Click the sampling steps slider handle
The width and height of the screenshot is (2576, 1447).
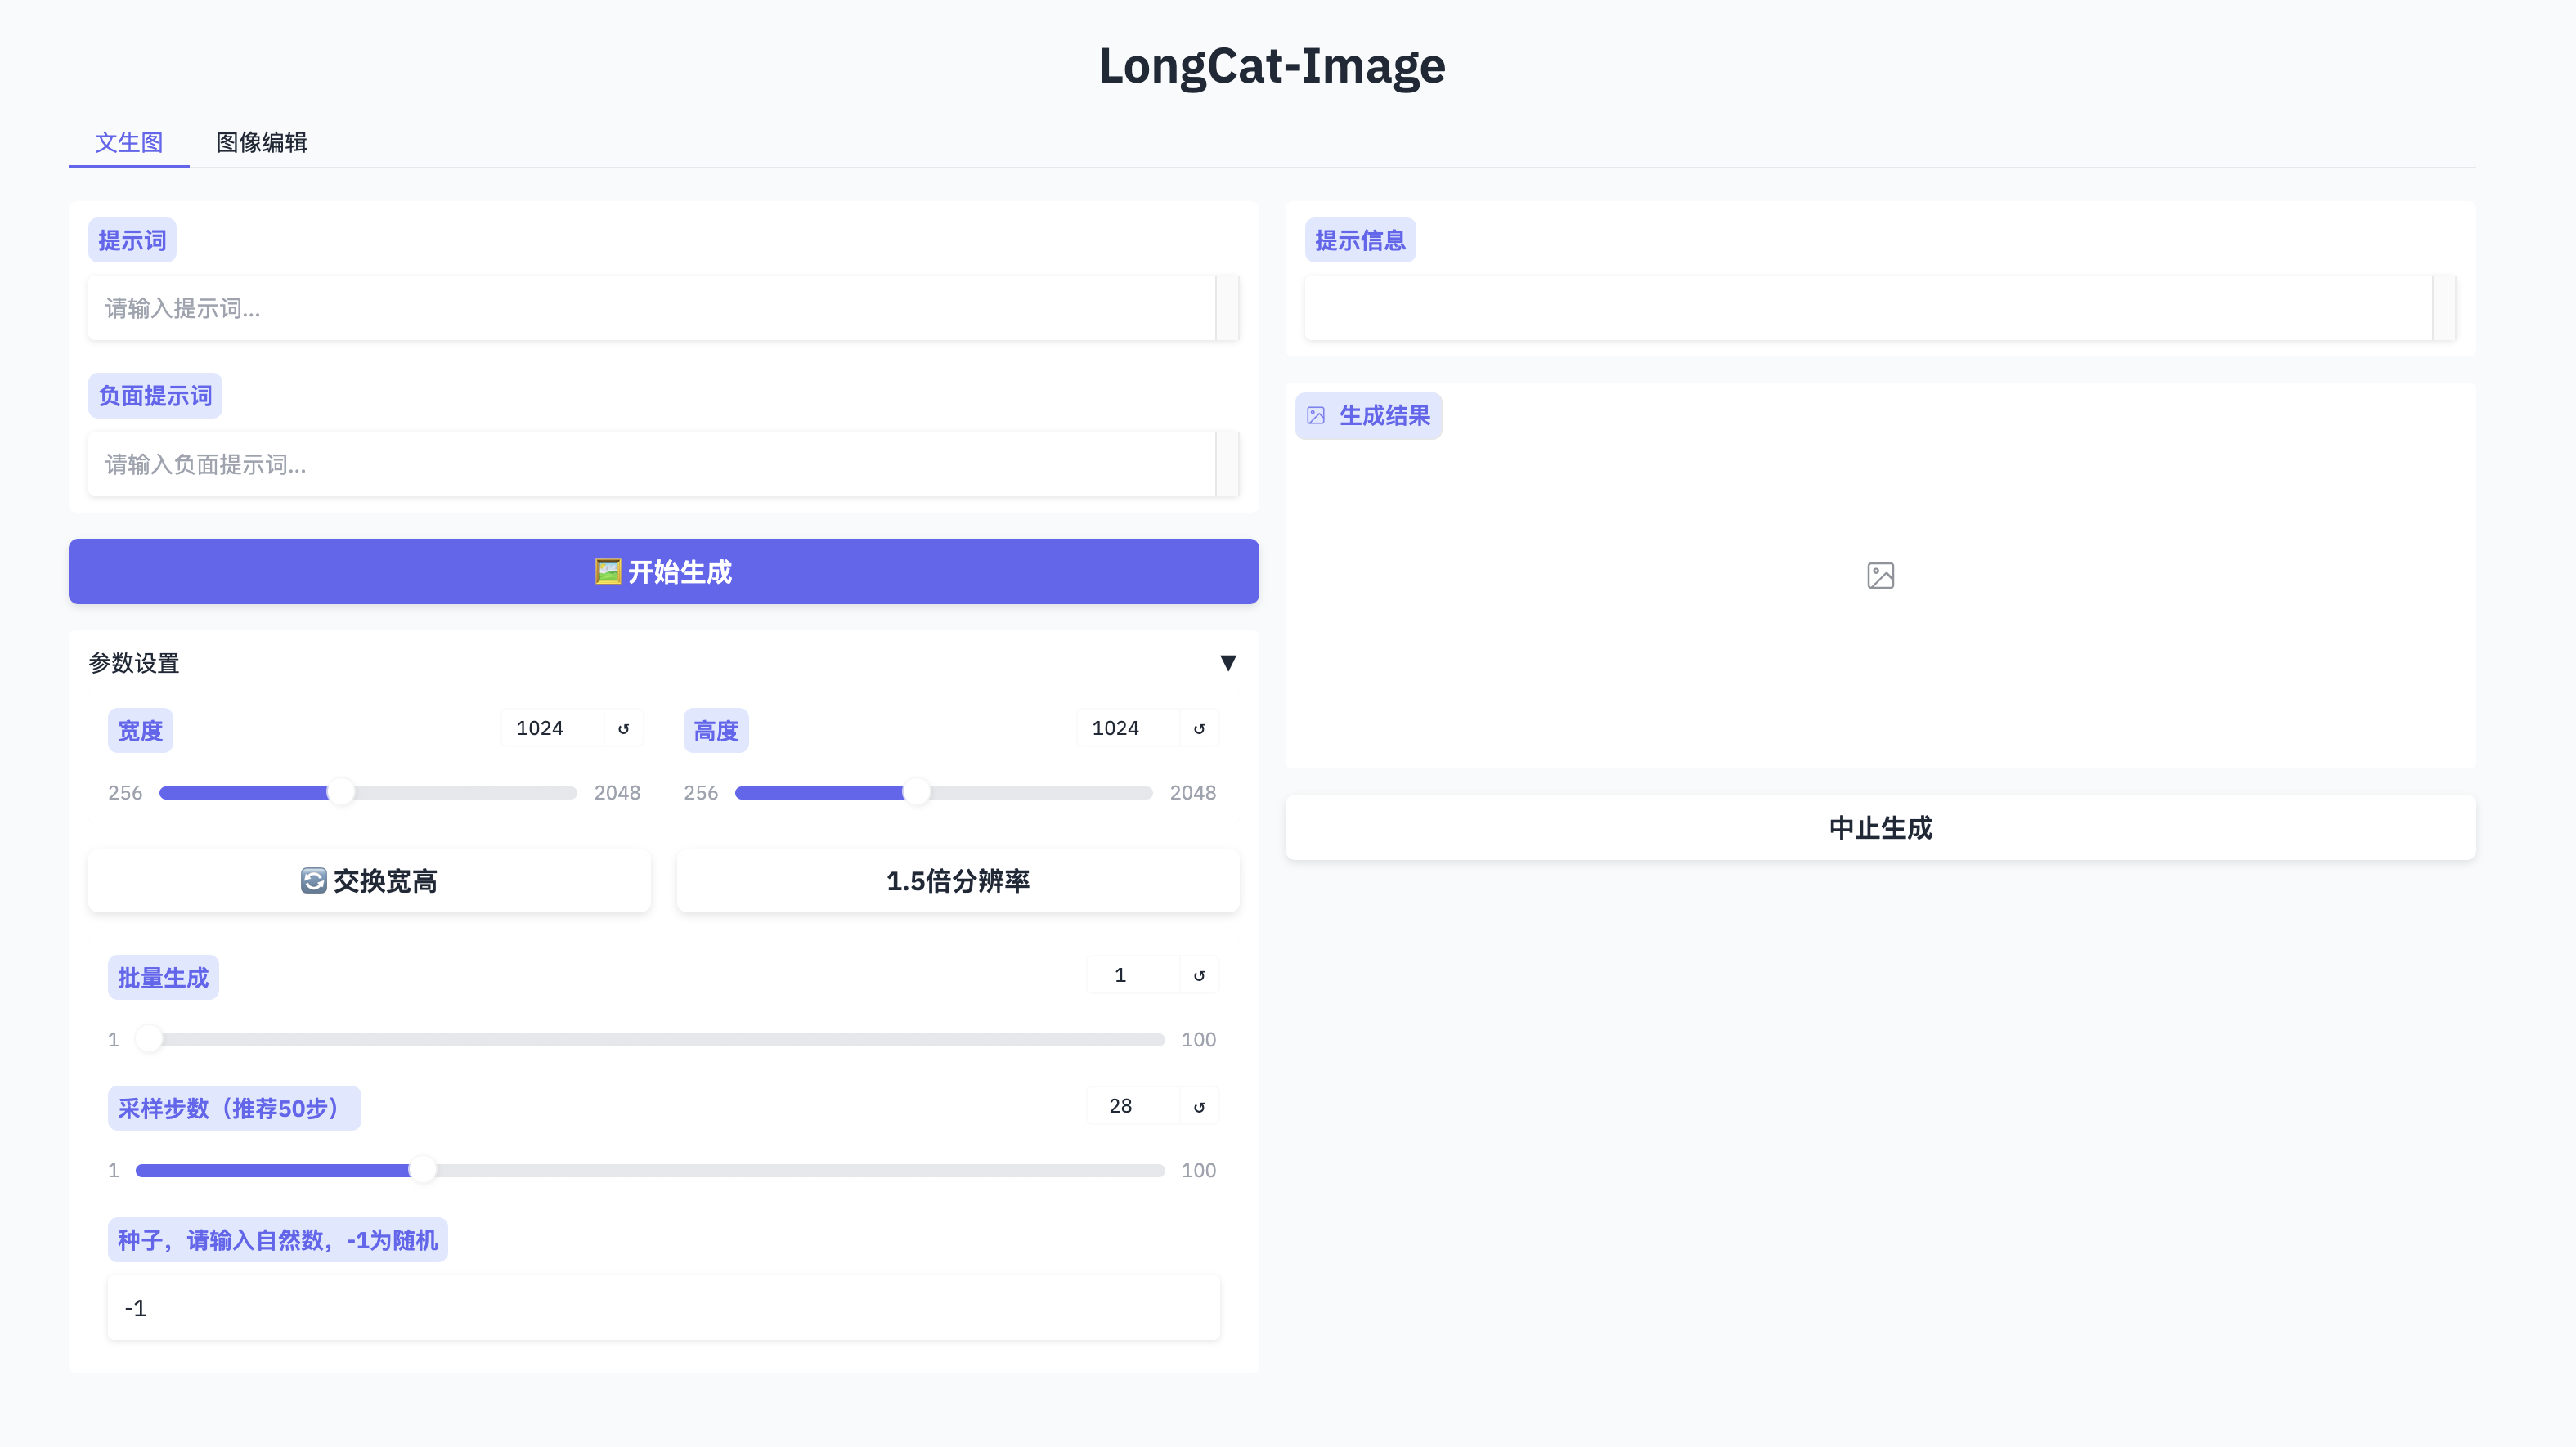click(x=423, y=1169)
